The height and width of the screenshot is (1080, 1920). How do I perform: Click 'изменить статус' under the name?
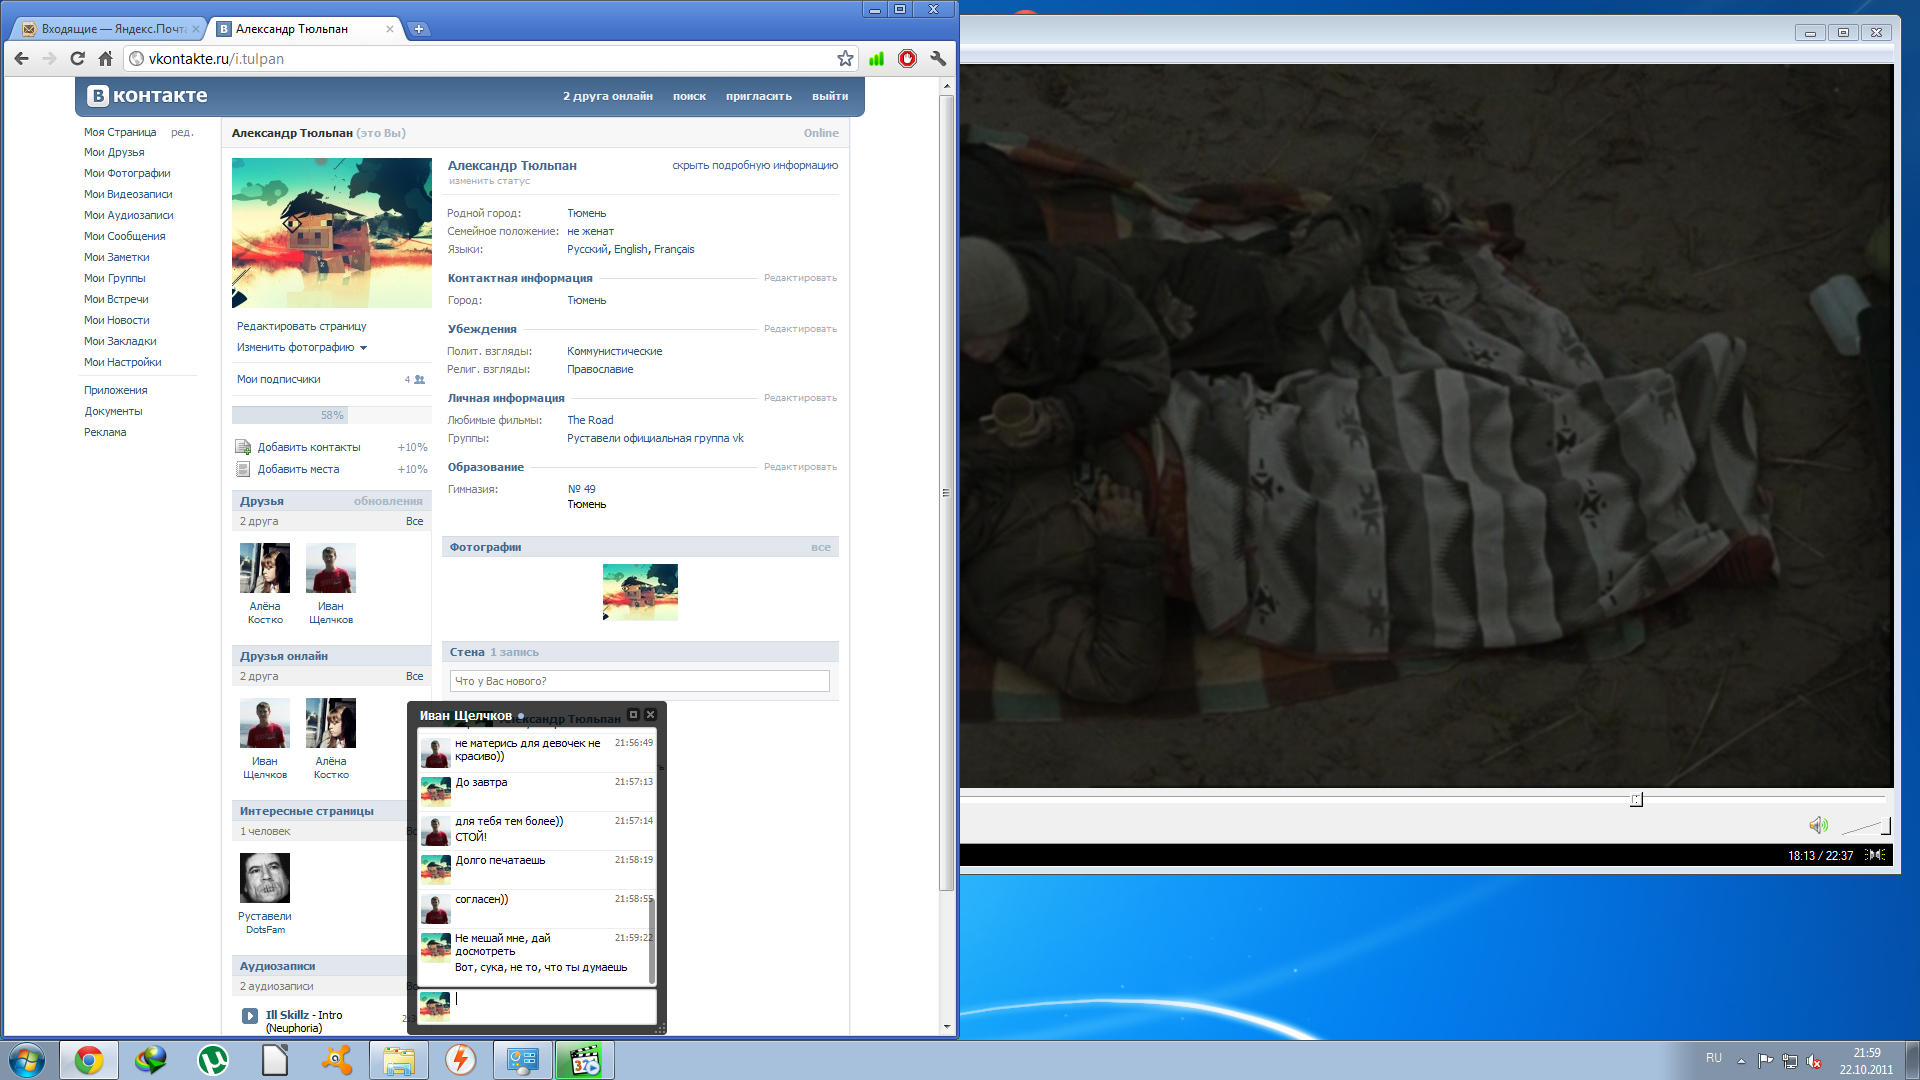pos(489,181)
